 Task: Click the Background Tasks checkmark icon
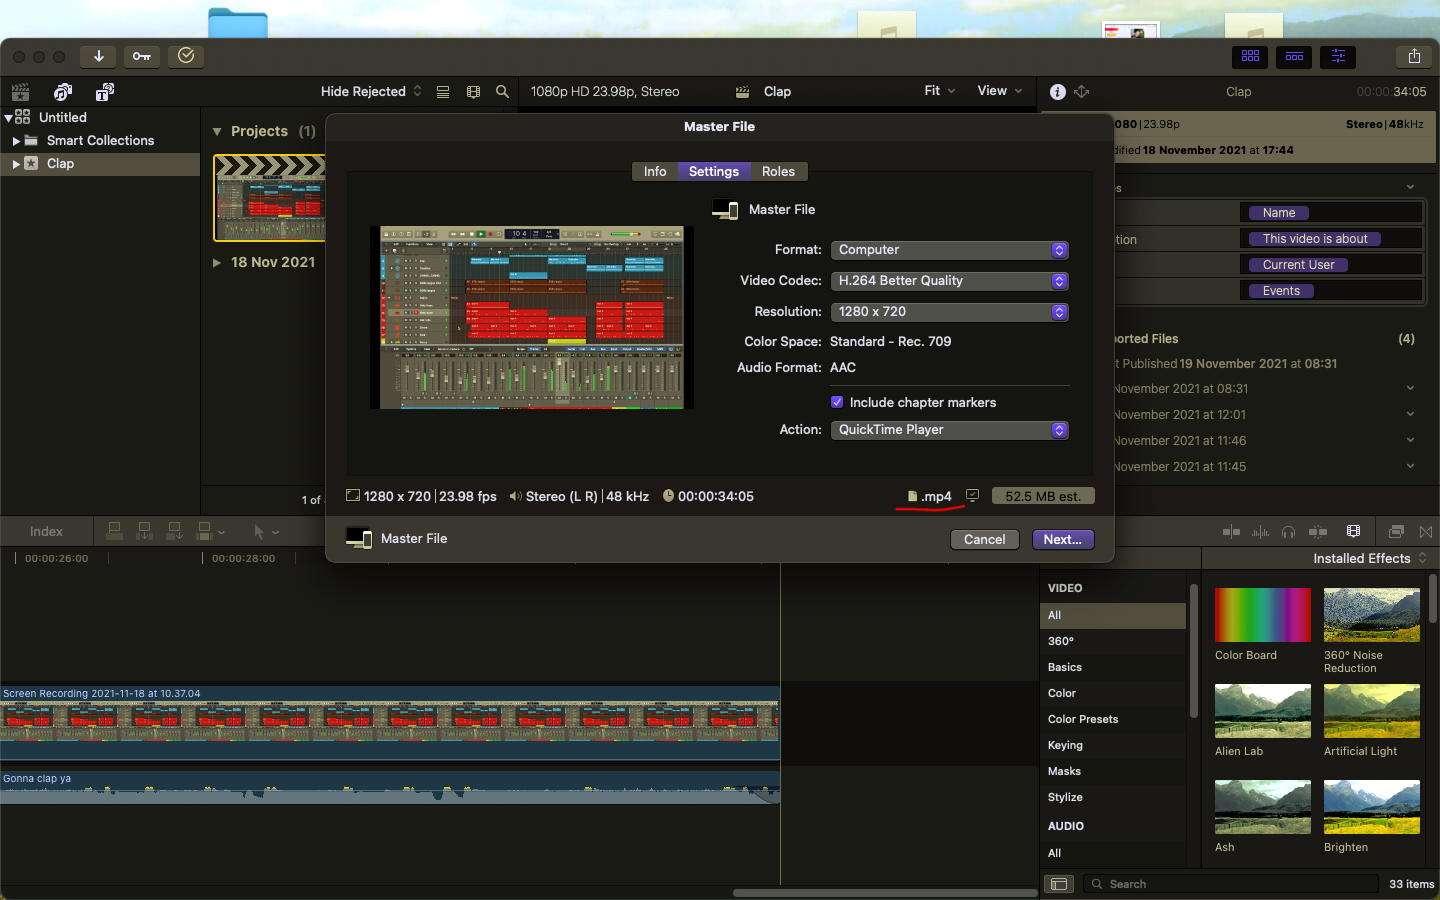coord(186,56)
